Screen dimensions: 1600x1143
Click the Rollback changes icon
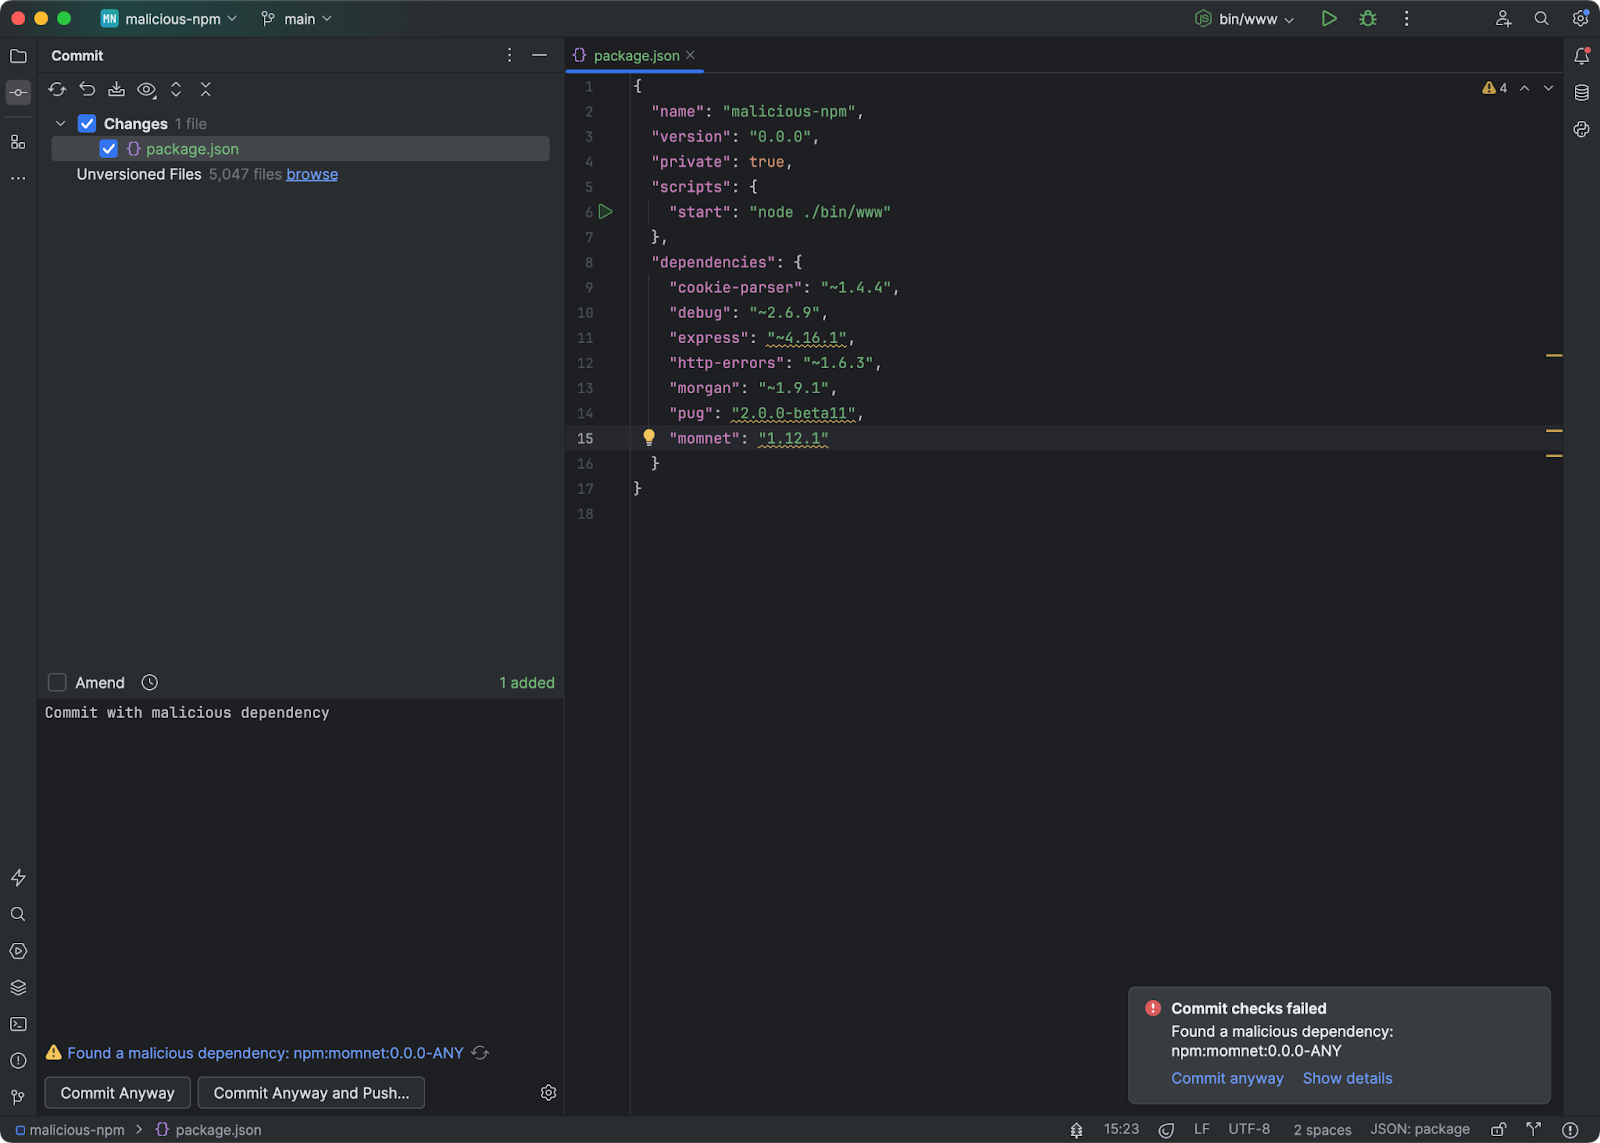click(87, 90)
